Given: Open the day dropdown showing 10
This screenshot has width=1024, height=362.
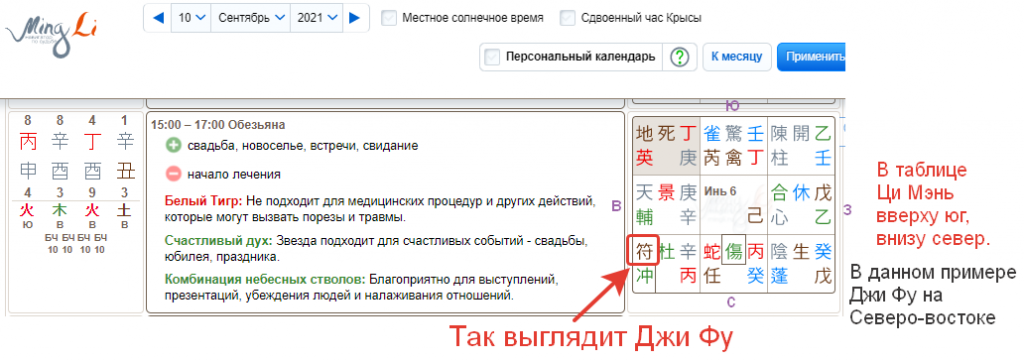Looking at the screenshot, I should (x=191, y=18).
